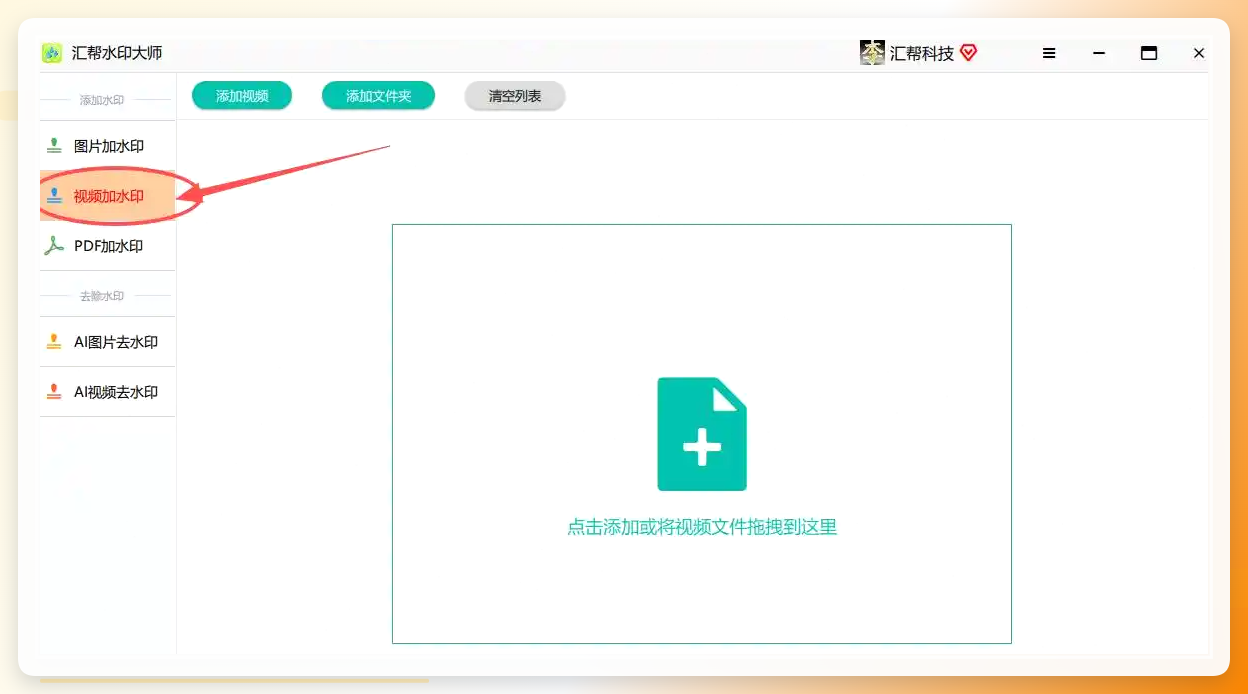Click the AI视频去水印 stamp icon

click(54, 392)
